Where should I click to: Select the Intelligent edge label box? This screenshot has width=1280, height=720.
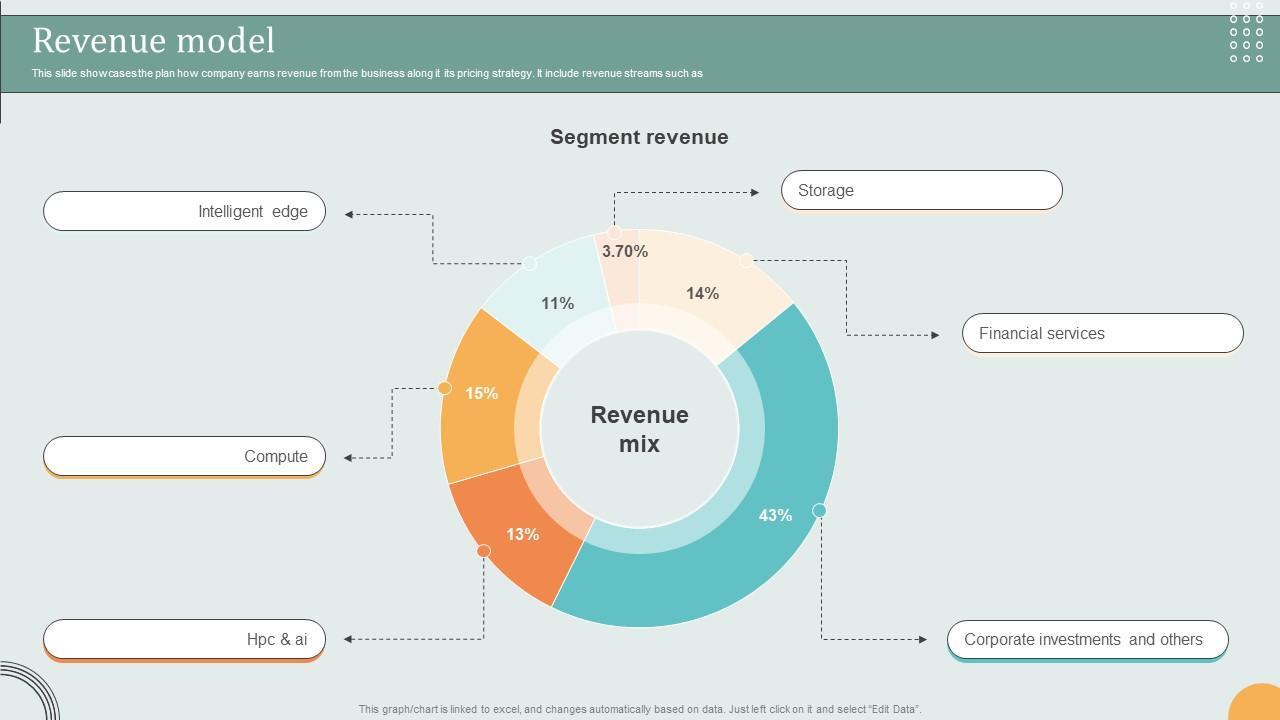184,211
